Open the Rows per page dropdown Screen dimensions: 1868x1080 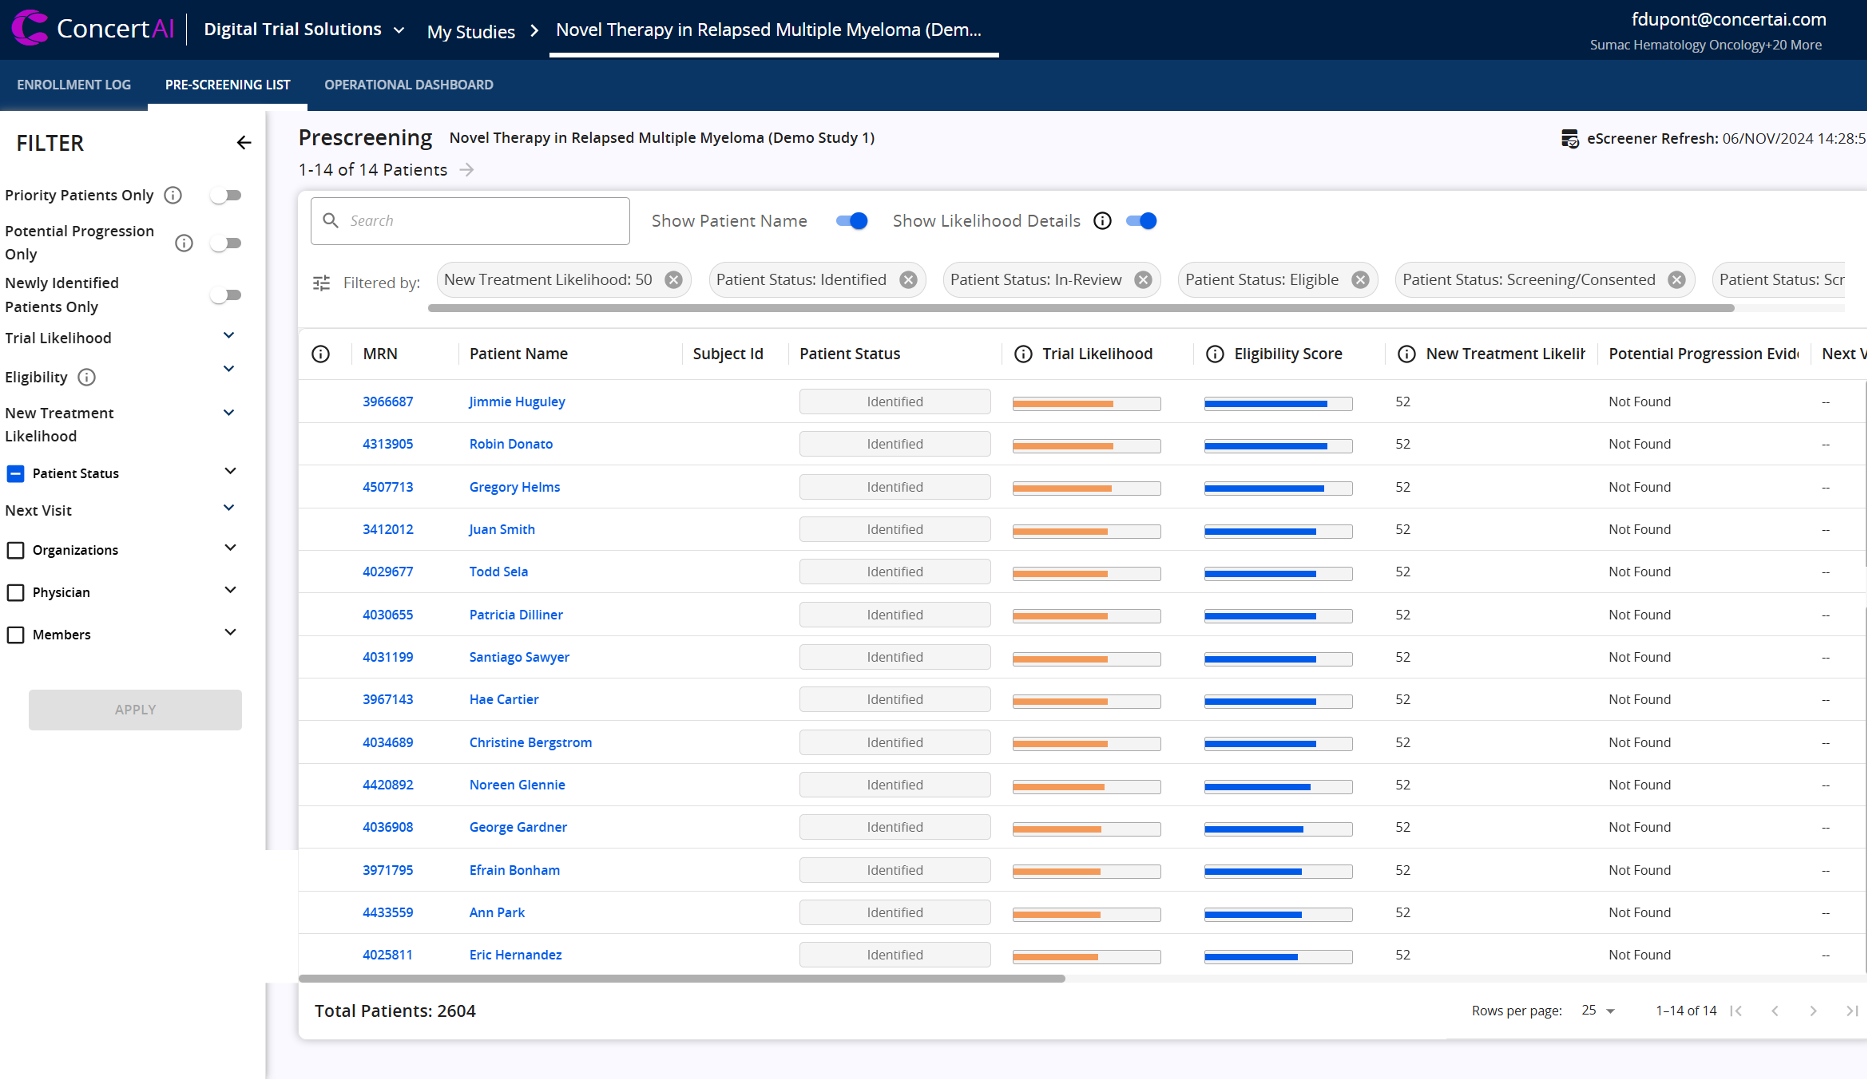1598,1011
